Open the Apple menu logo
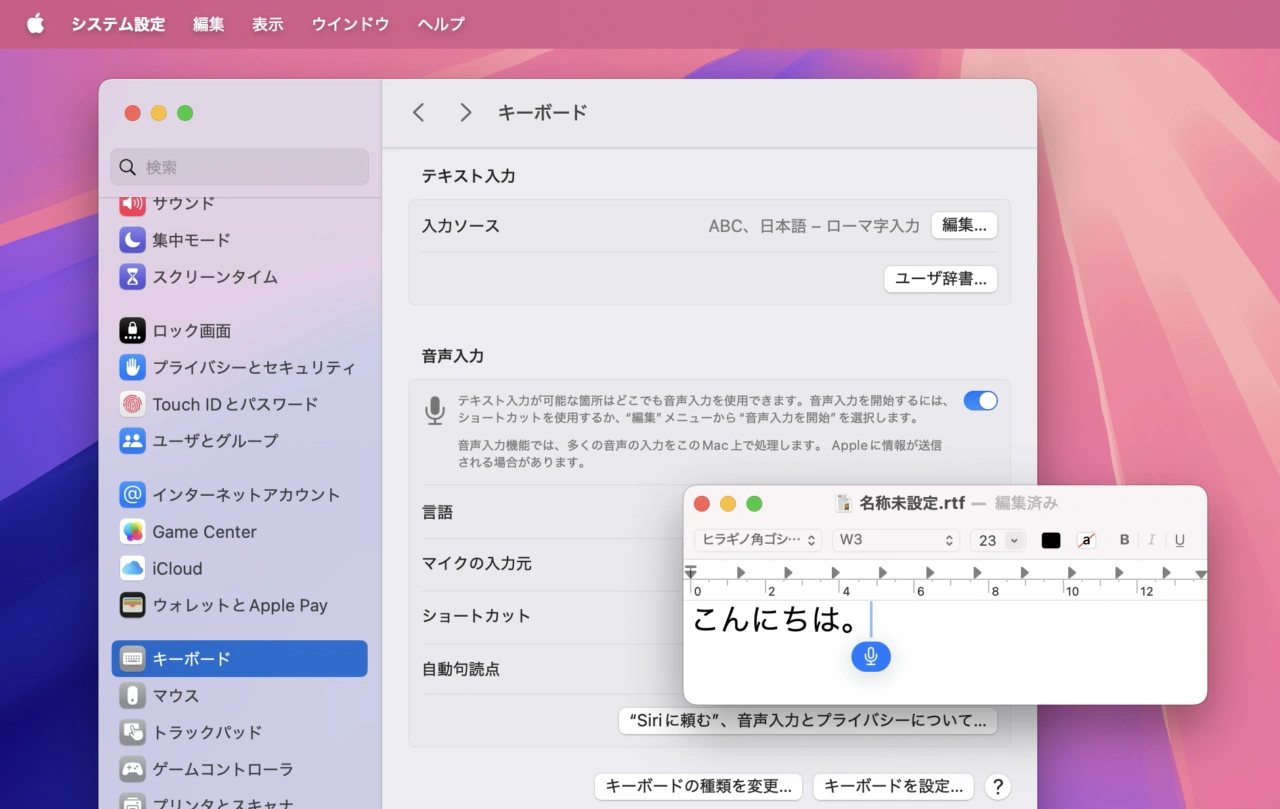1280x809 pixels. (x=35, y=24)
